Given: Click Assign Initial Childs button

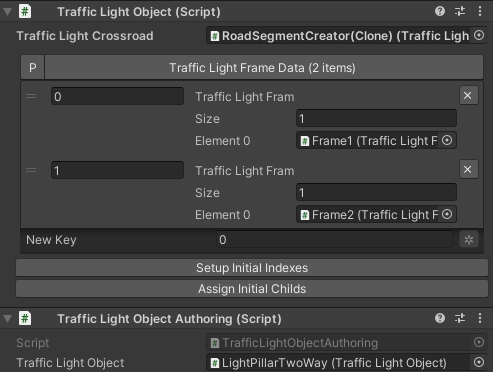Looking at the screenshot, I should (x=252, y=289).
